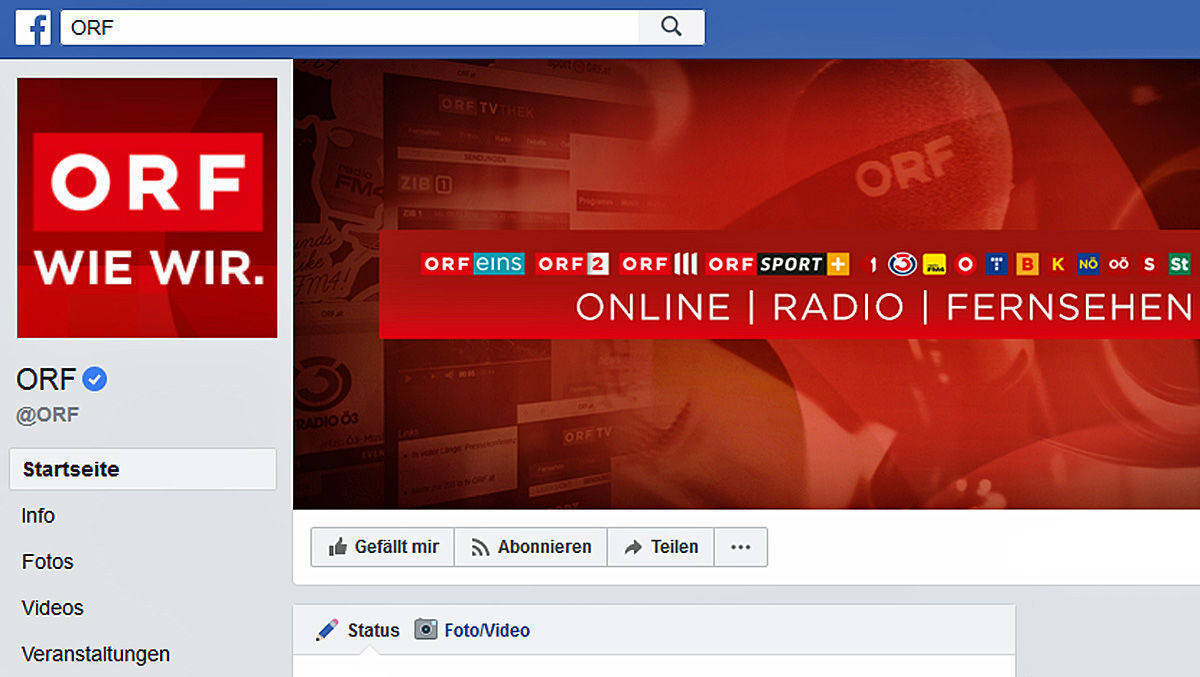Click the yellow K regional logo
Viewport: 1200px width, 677px height.
coord(1058,264)
